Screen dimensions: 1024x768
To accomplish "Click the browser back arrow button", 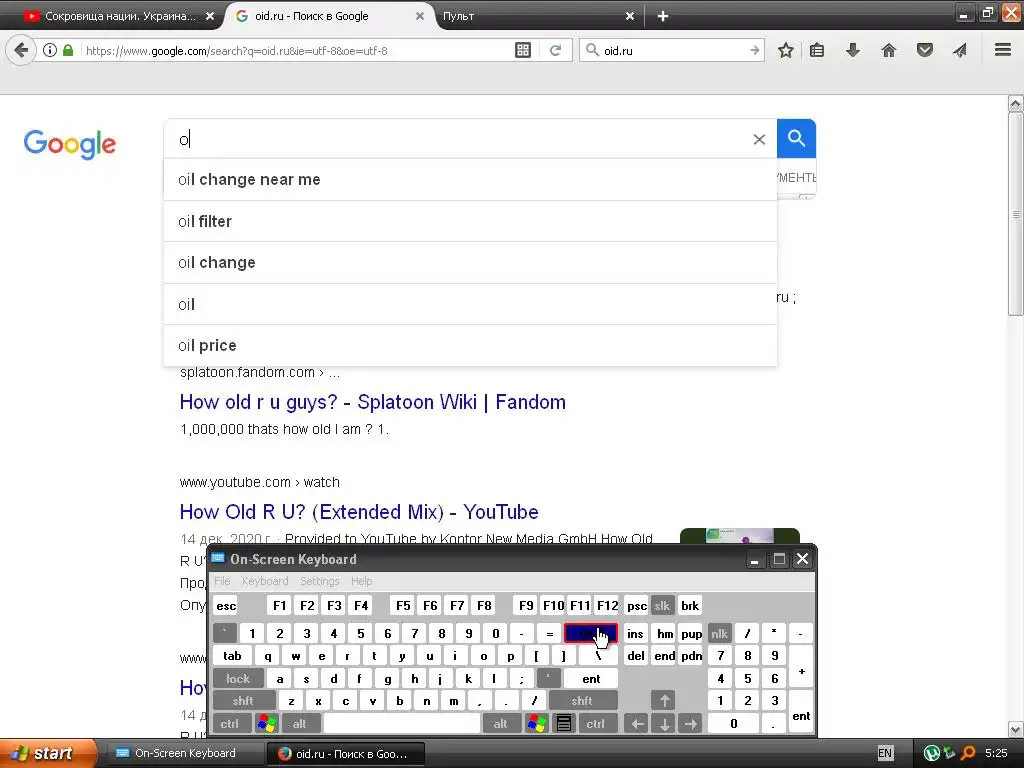I will click(x=21, y=50).
